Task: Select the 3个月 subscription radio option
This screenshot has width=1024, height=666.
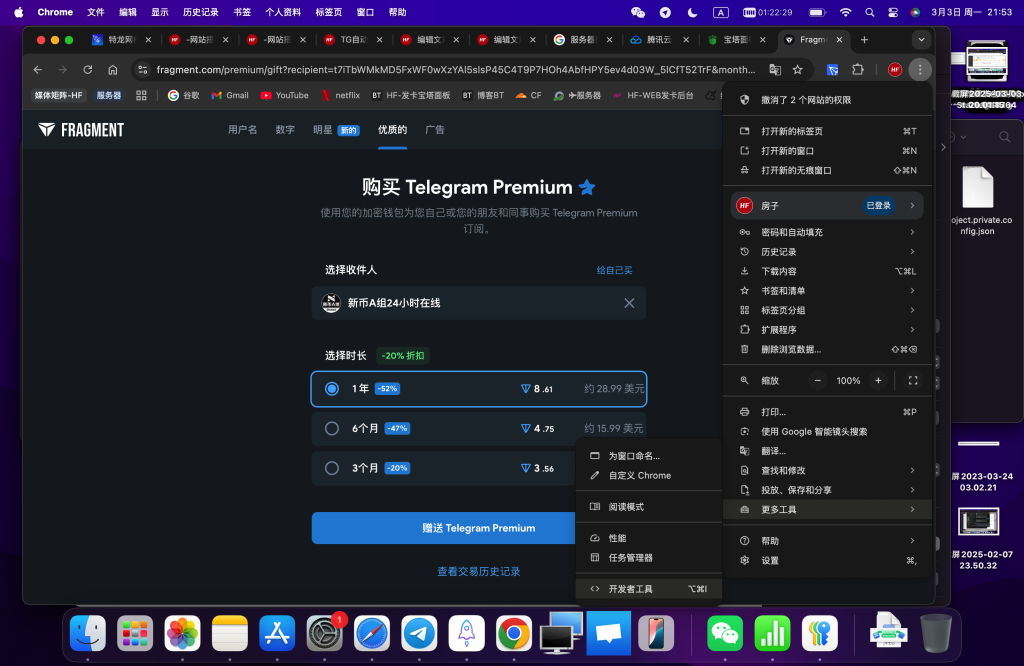Action: pyautogui.click(x=331, y=467)
